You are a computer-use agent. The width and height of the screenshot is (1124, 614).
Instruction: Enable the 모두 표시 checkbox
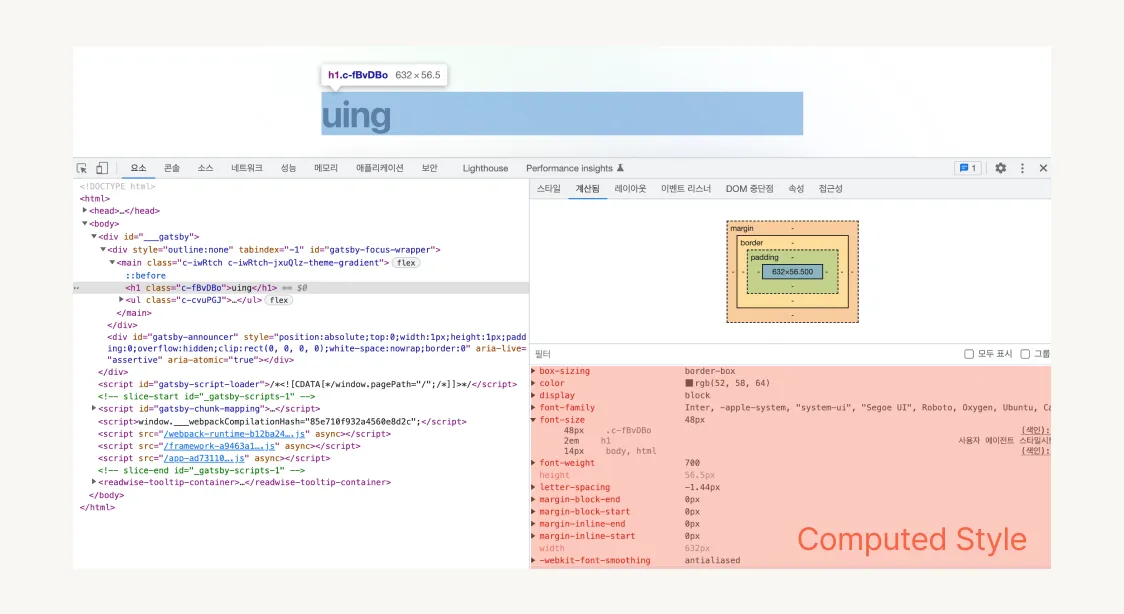point(968,354)
